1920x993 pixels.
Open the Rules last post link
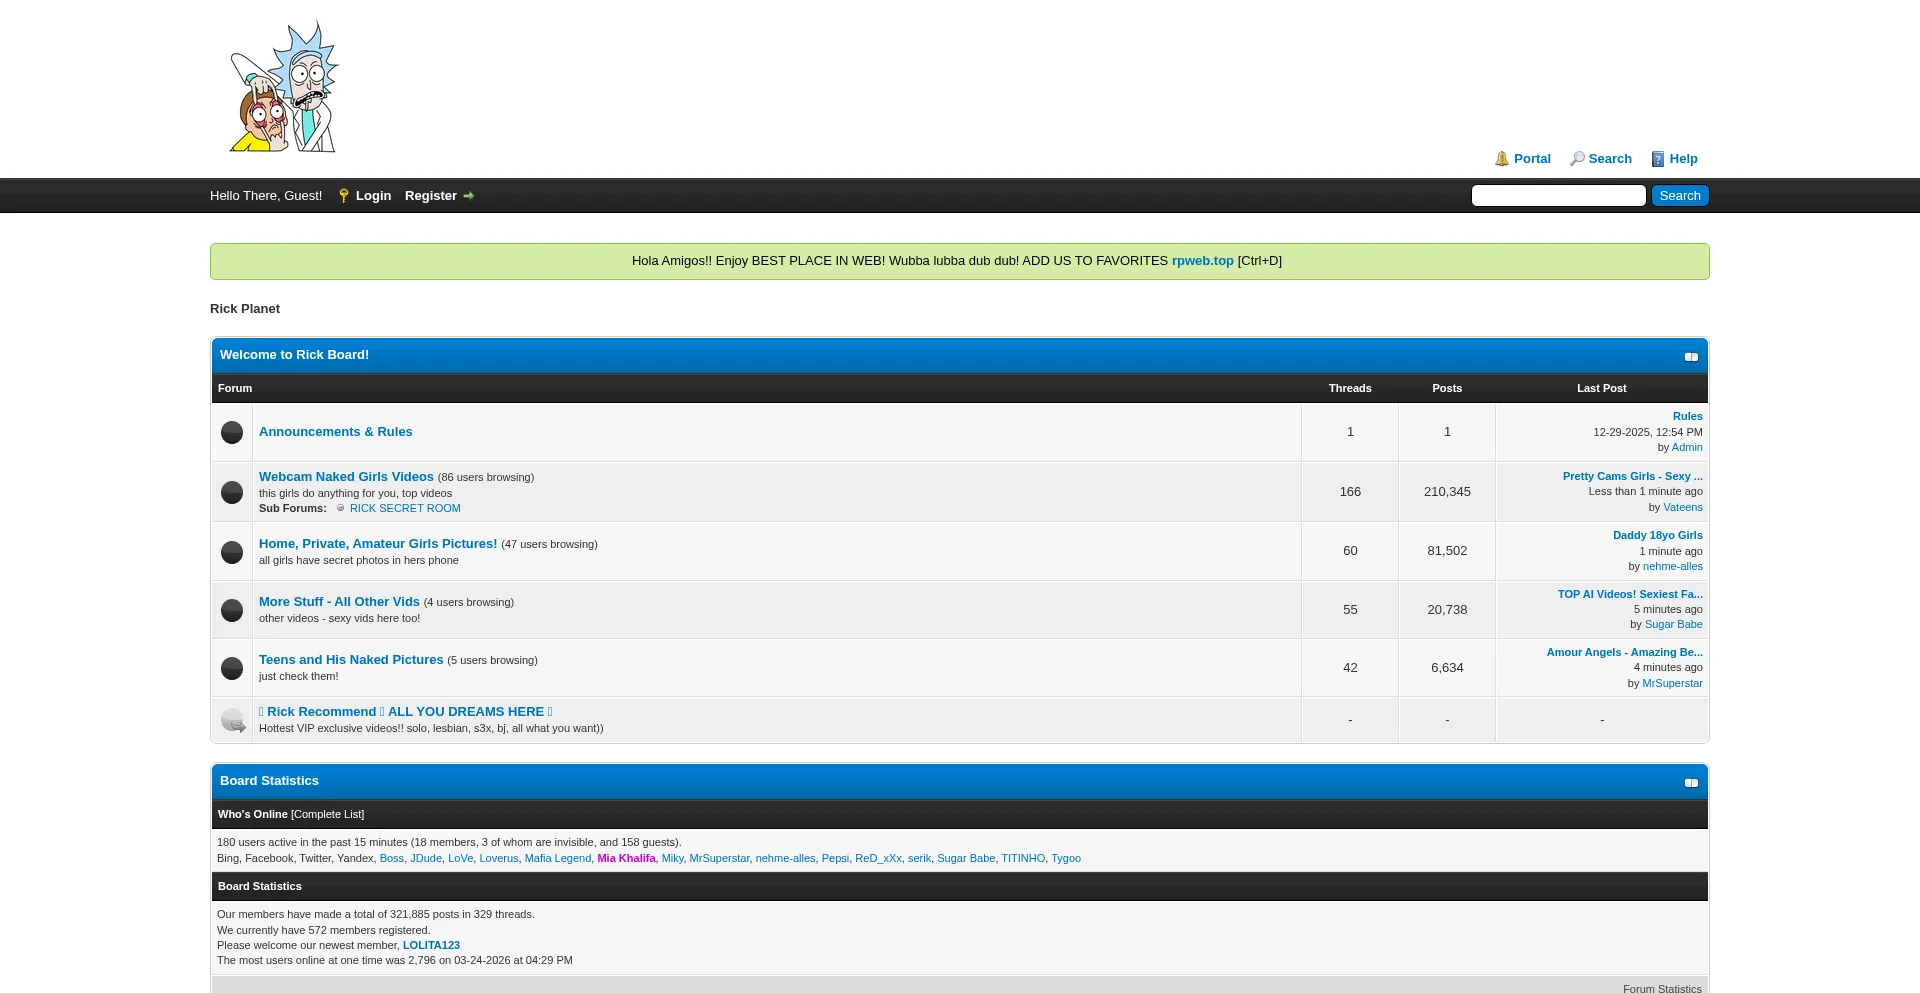(1687, 416)
